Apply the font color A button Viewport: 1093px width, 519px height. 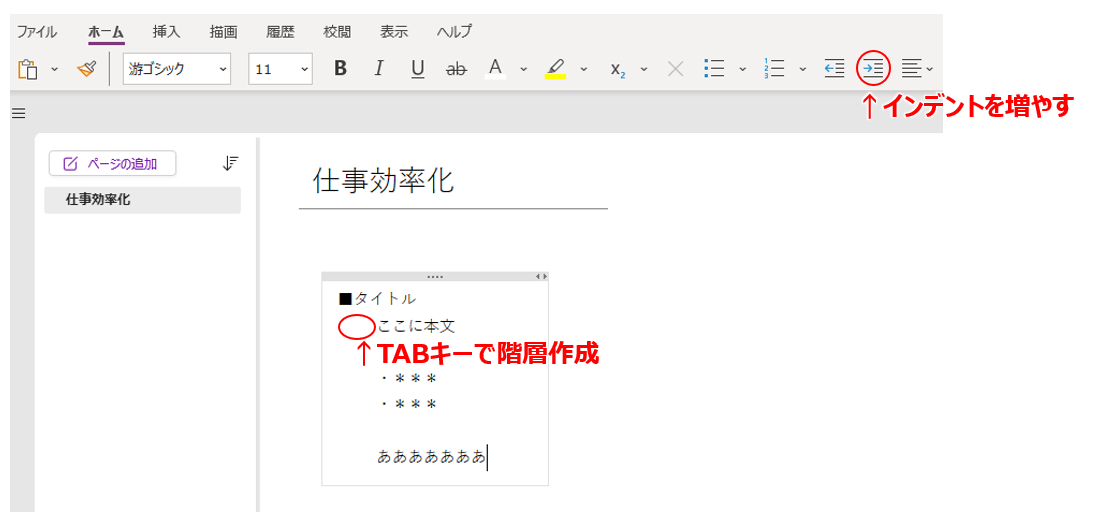(x=495, y=68)
